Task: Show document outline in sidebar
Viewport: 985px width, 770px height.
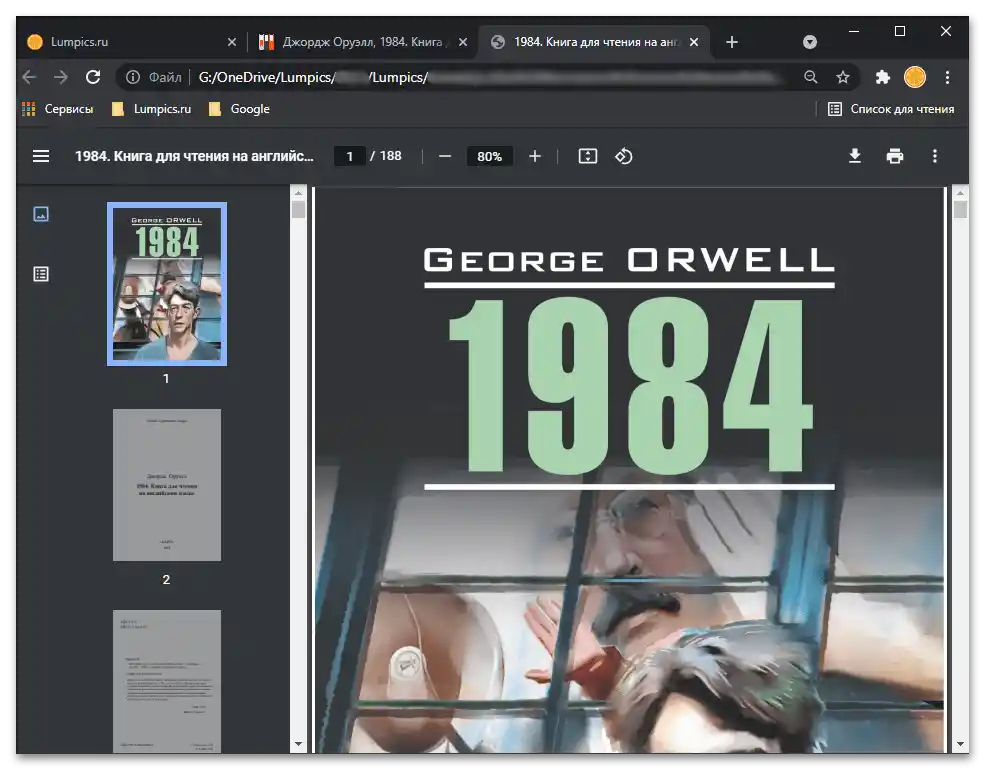Action: point(41,274)
